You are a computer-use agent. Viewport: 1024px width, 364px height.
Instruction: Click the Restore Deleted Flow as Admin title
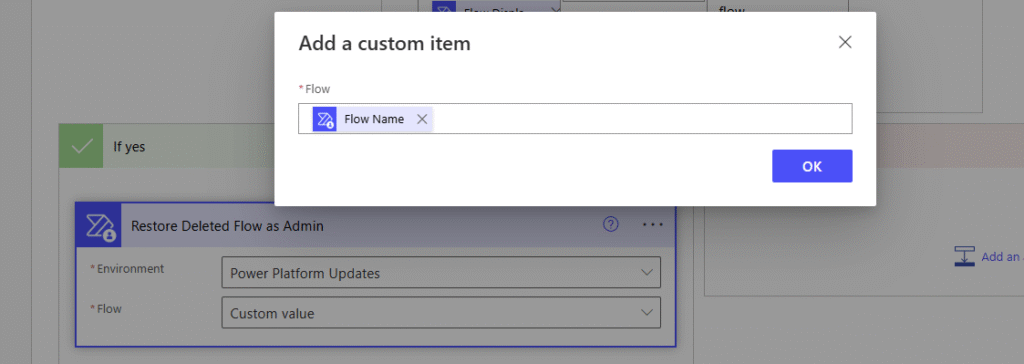tap(227, 226)
